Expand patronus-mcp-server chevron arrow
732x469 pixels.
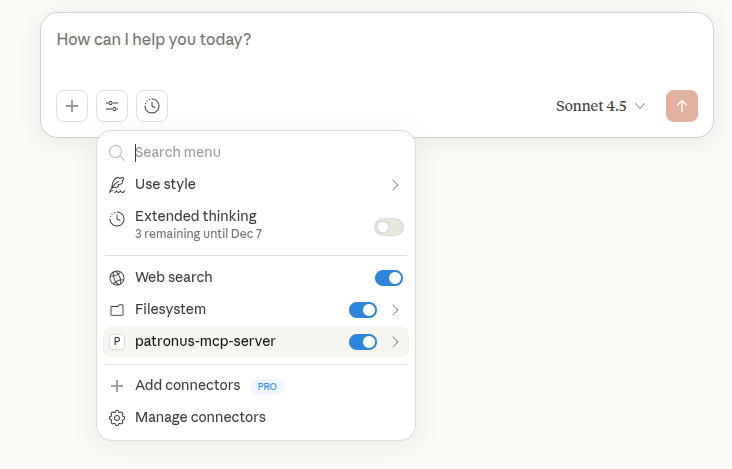pos(395,342)
